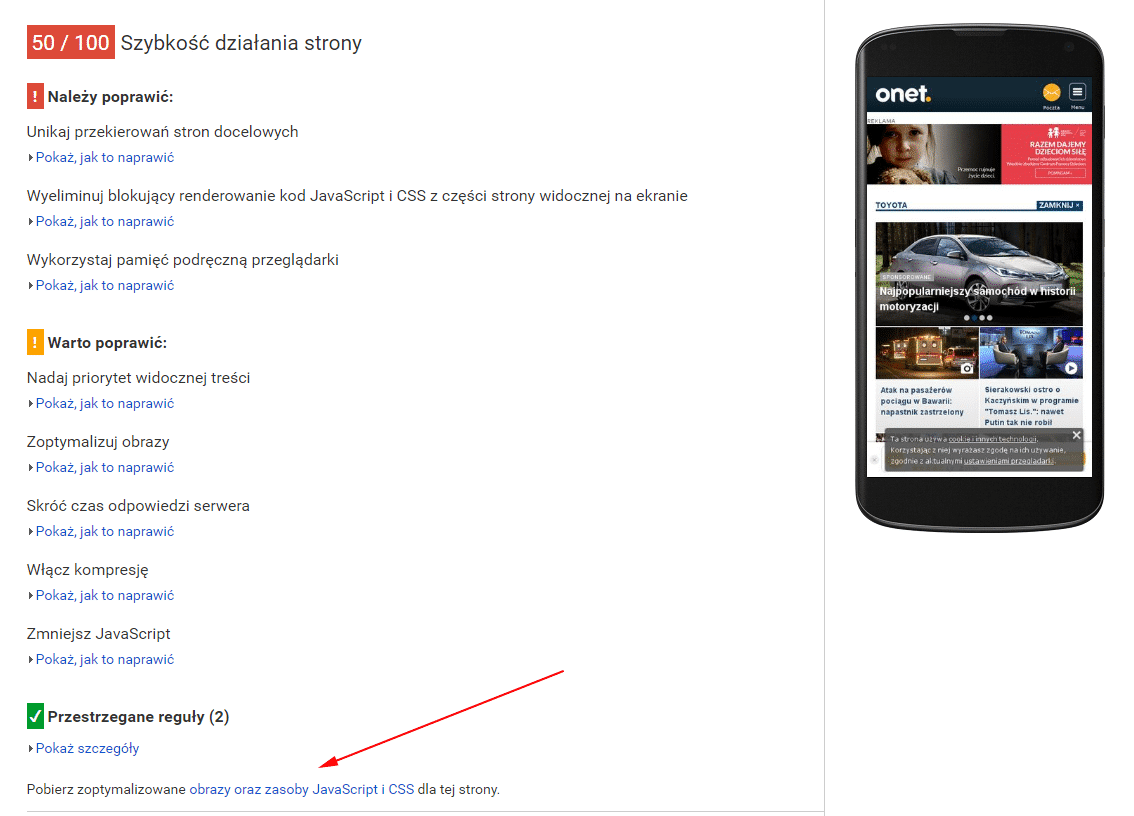Viewport: 1134px width, 816px height.
Task: Click the play icon on the Tomasz Lis thumbnail
Action: [1071, 368]
